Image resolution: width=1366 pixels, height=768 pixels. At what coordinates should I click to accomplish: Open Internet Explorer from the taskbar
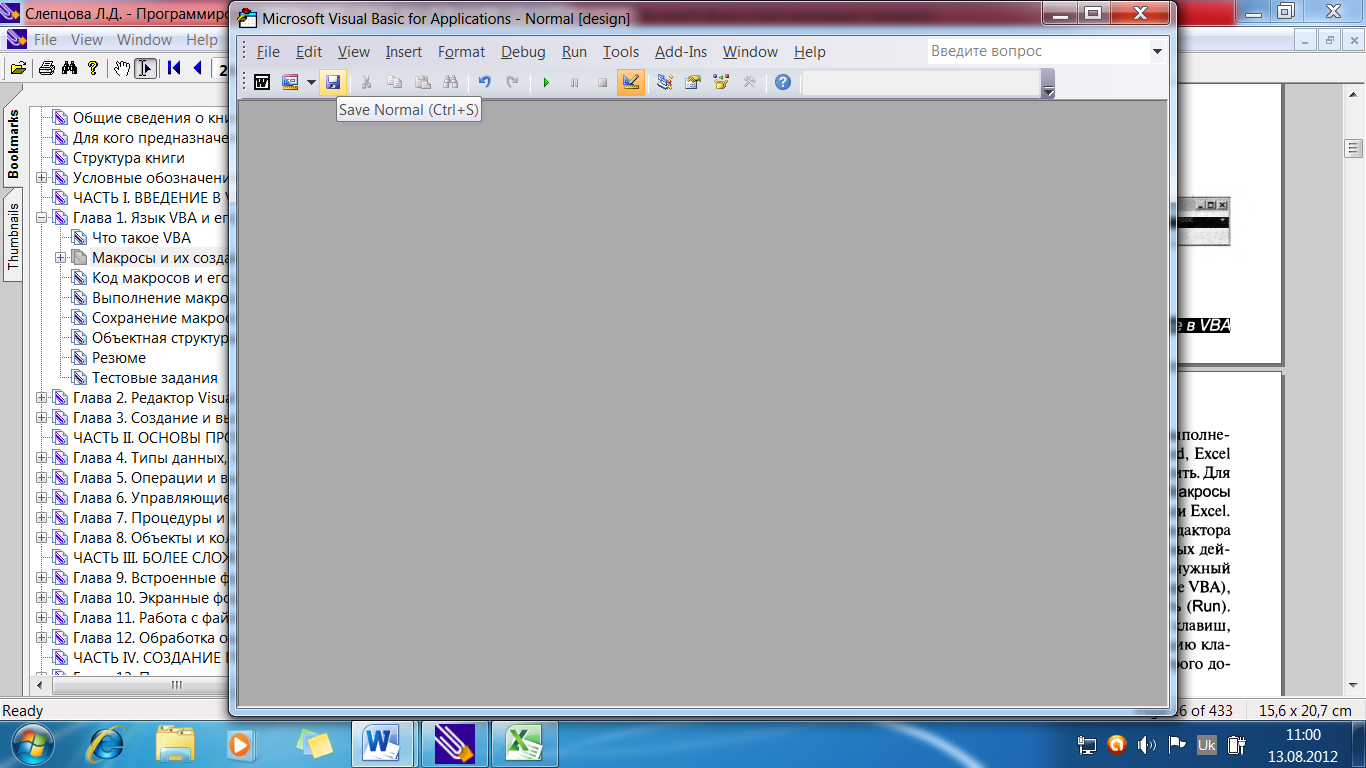tap(106, 744)
